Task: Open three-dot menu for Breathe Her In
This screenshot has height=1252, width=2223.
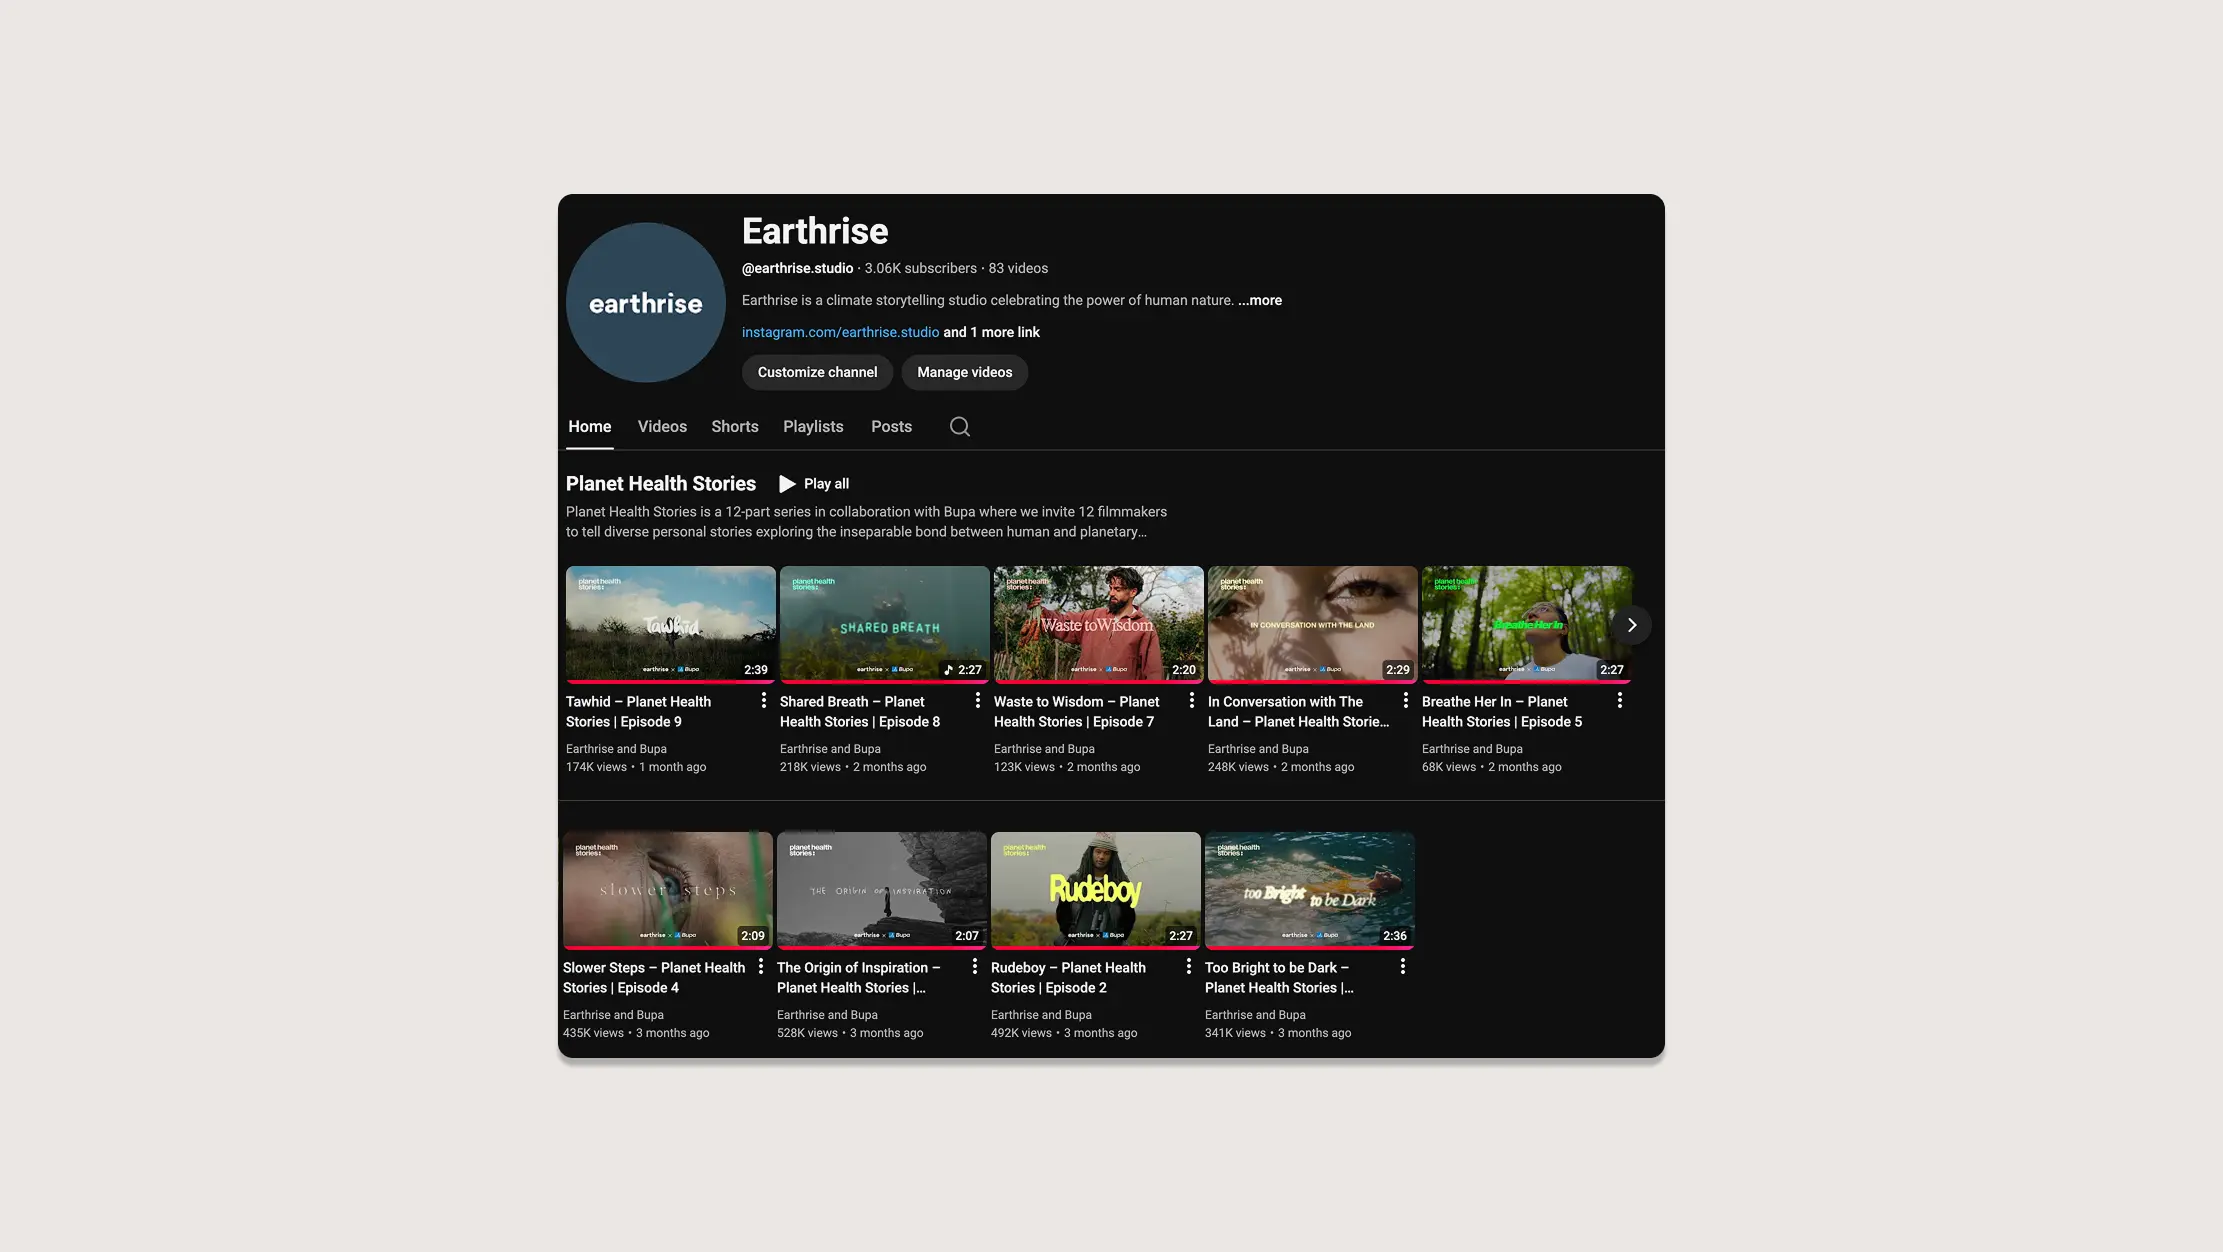Action: coord(1619,701)
